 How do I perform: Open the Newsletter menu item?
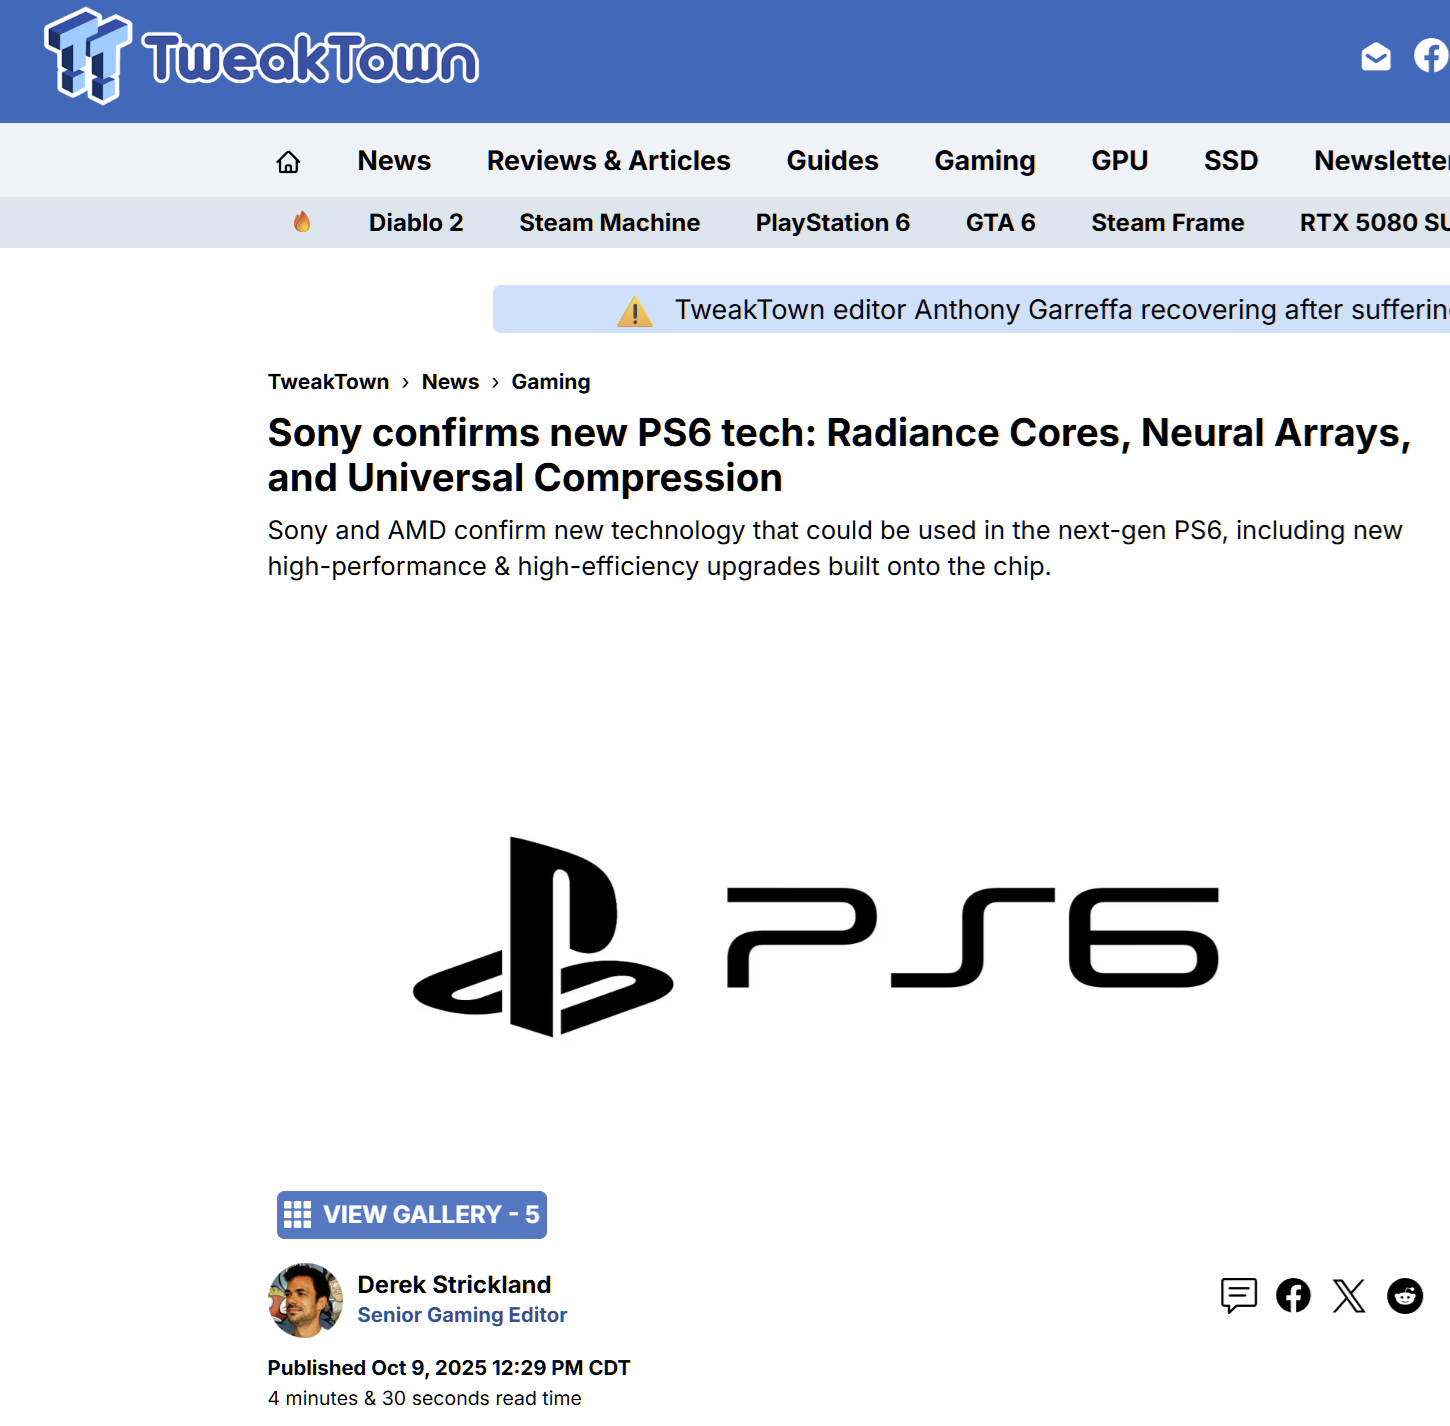(1382, 161)
